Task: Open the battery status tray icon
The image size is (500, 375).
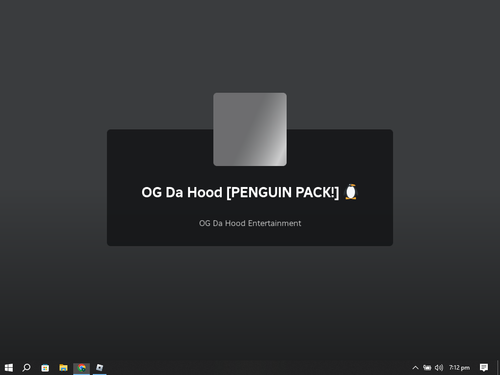Action: (427, 367)
